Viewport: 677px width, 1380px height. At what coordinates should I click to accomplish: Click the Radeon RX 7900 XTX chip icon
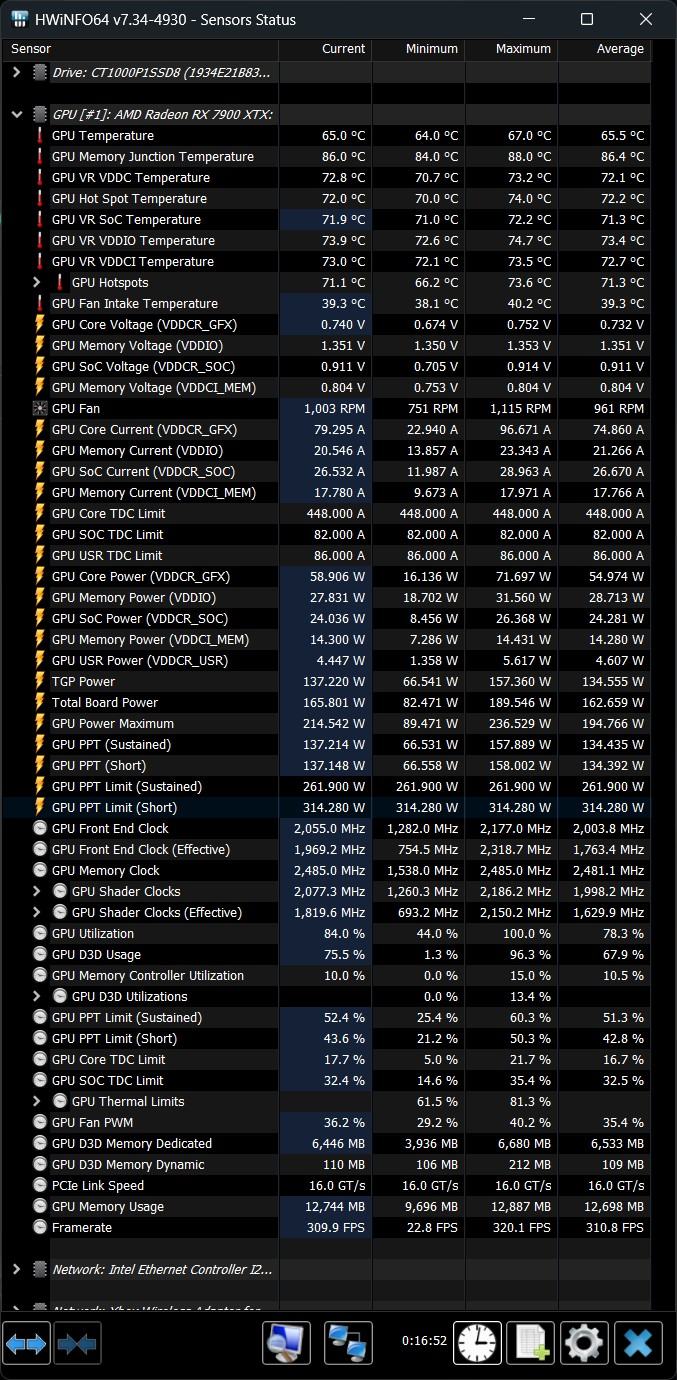tap(40, 114)
